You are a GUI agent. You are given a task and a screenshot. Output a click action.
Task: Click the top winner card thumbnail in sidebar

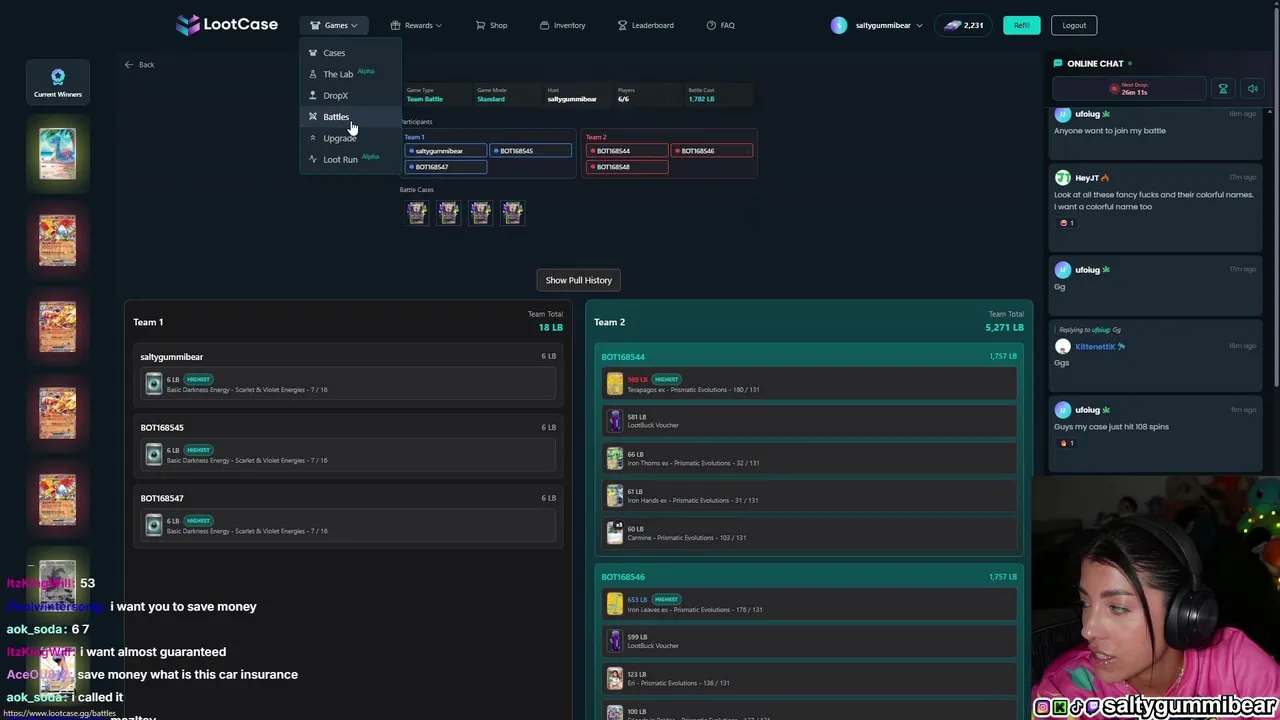click(x=57, y=154)
